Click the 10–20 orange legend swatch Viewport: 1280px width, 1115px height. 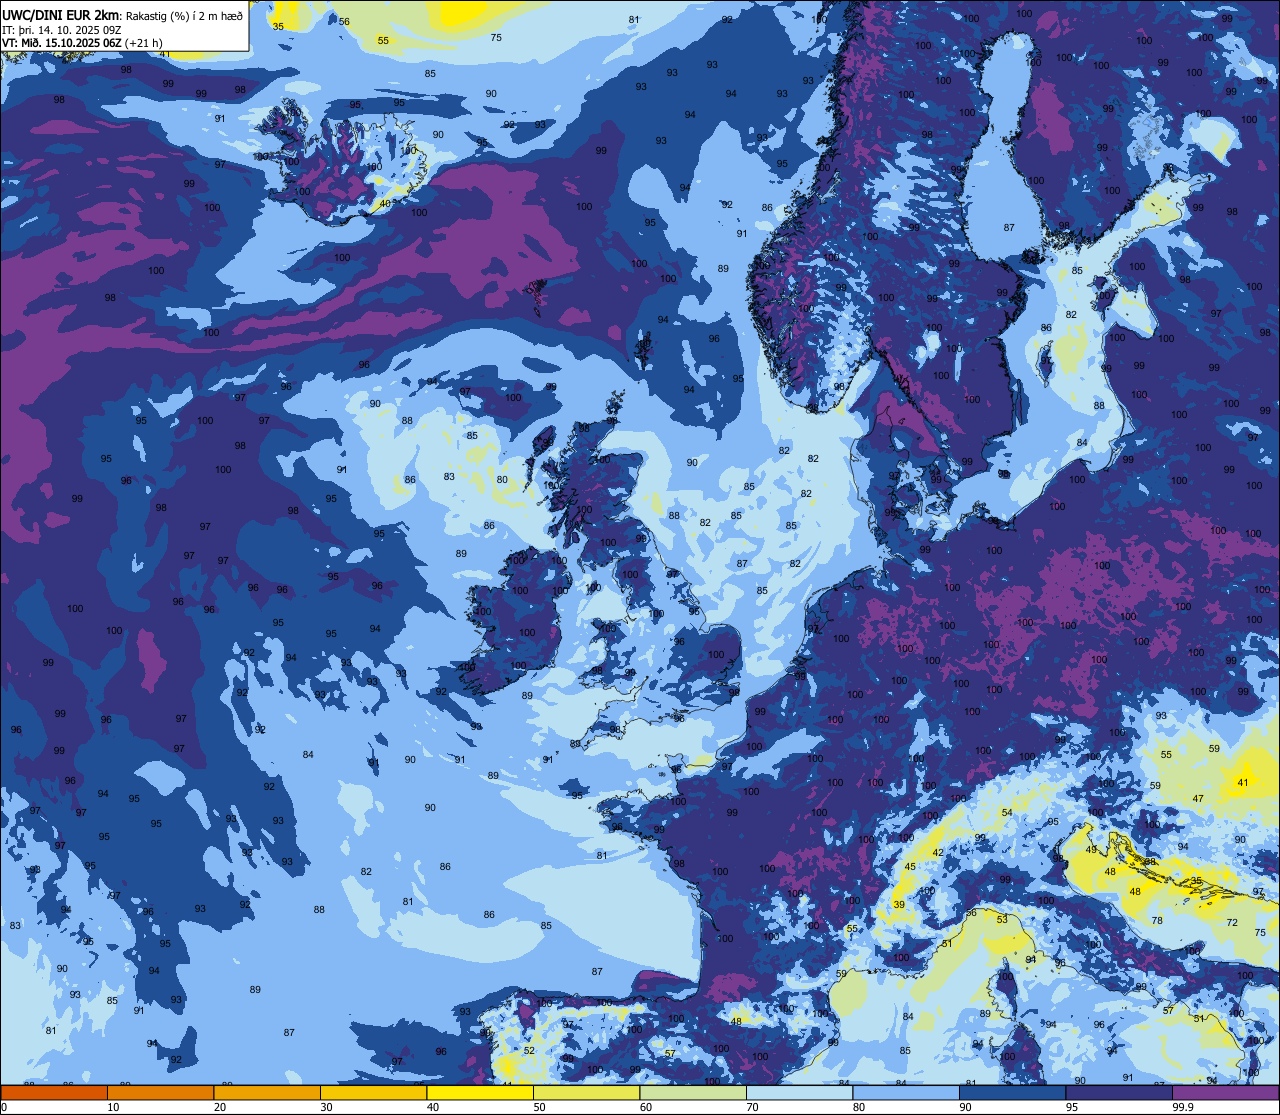click(160, 1092)
